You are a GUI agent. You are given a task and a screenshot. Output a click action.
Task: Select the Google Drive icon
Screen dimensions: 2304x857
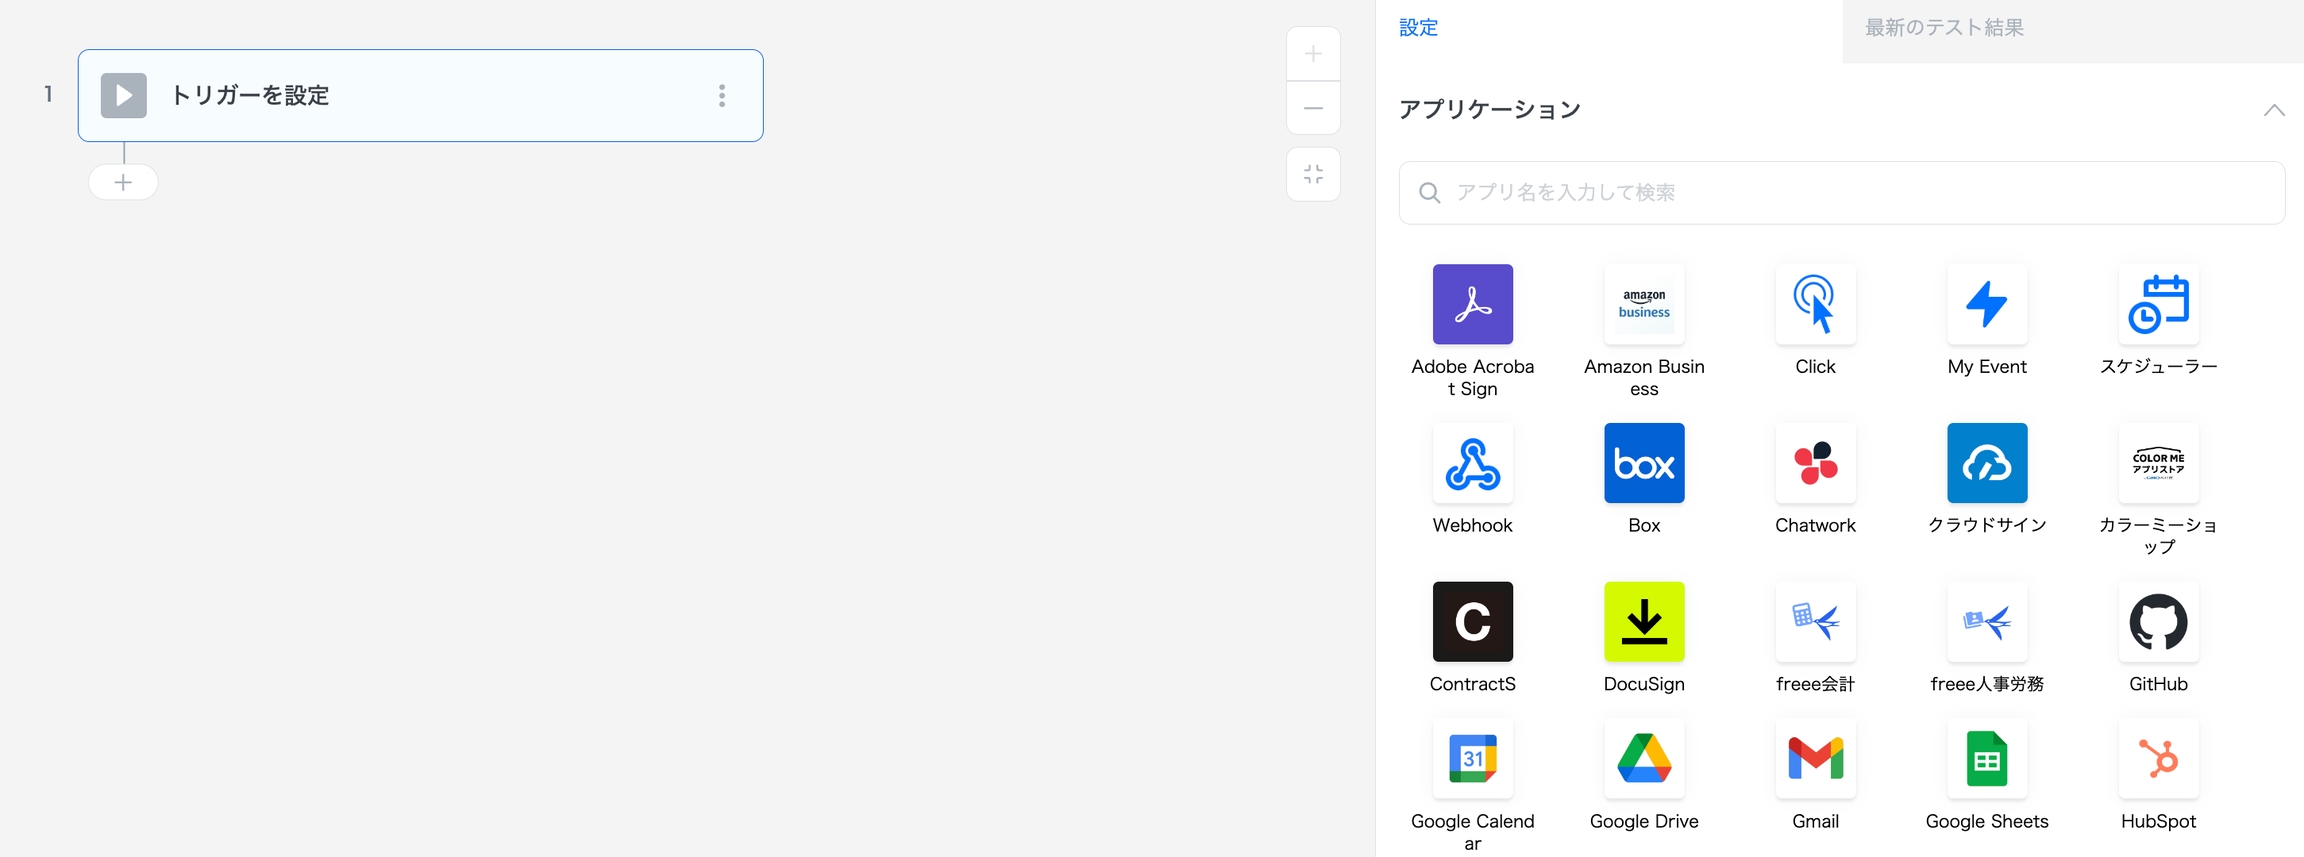(x=1644, y=759)
